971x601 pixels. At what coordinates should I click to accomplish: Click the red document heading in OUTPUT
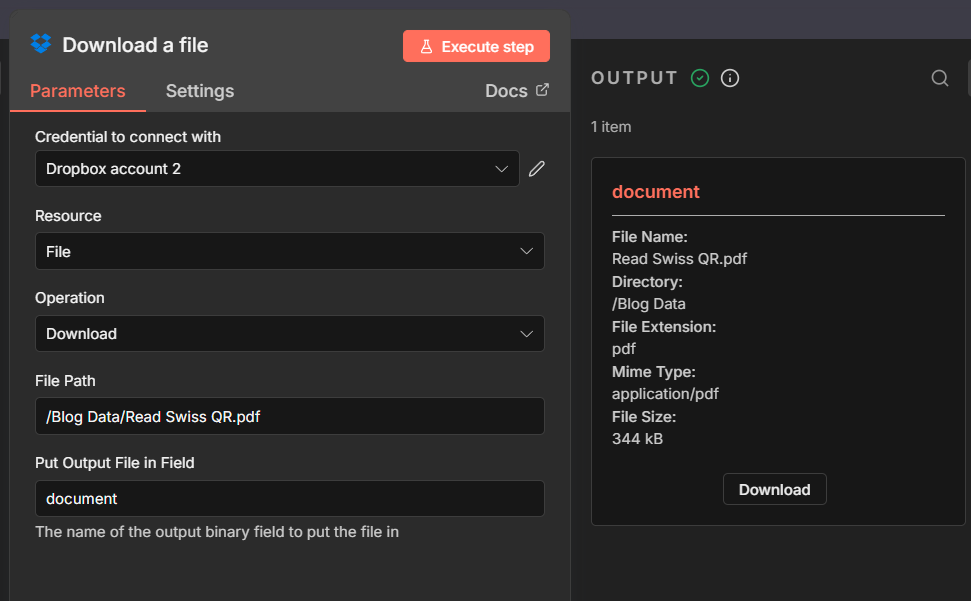click(656, 191)
